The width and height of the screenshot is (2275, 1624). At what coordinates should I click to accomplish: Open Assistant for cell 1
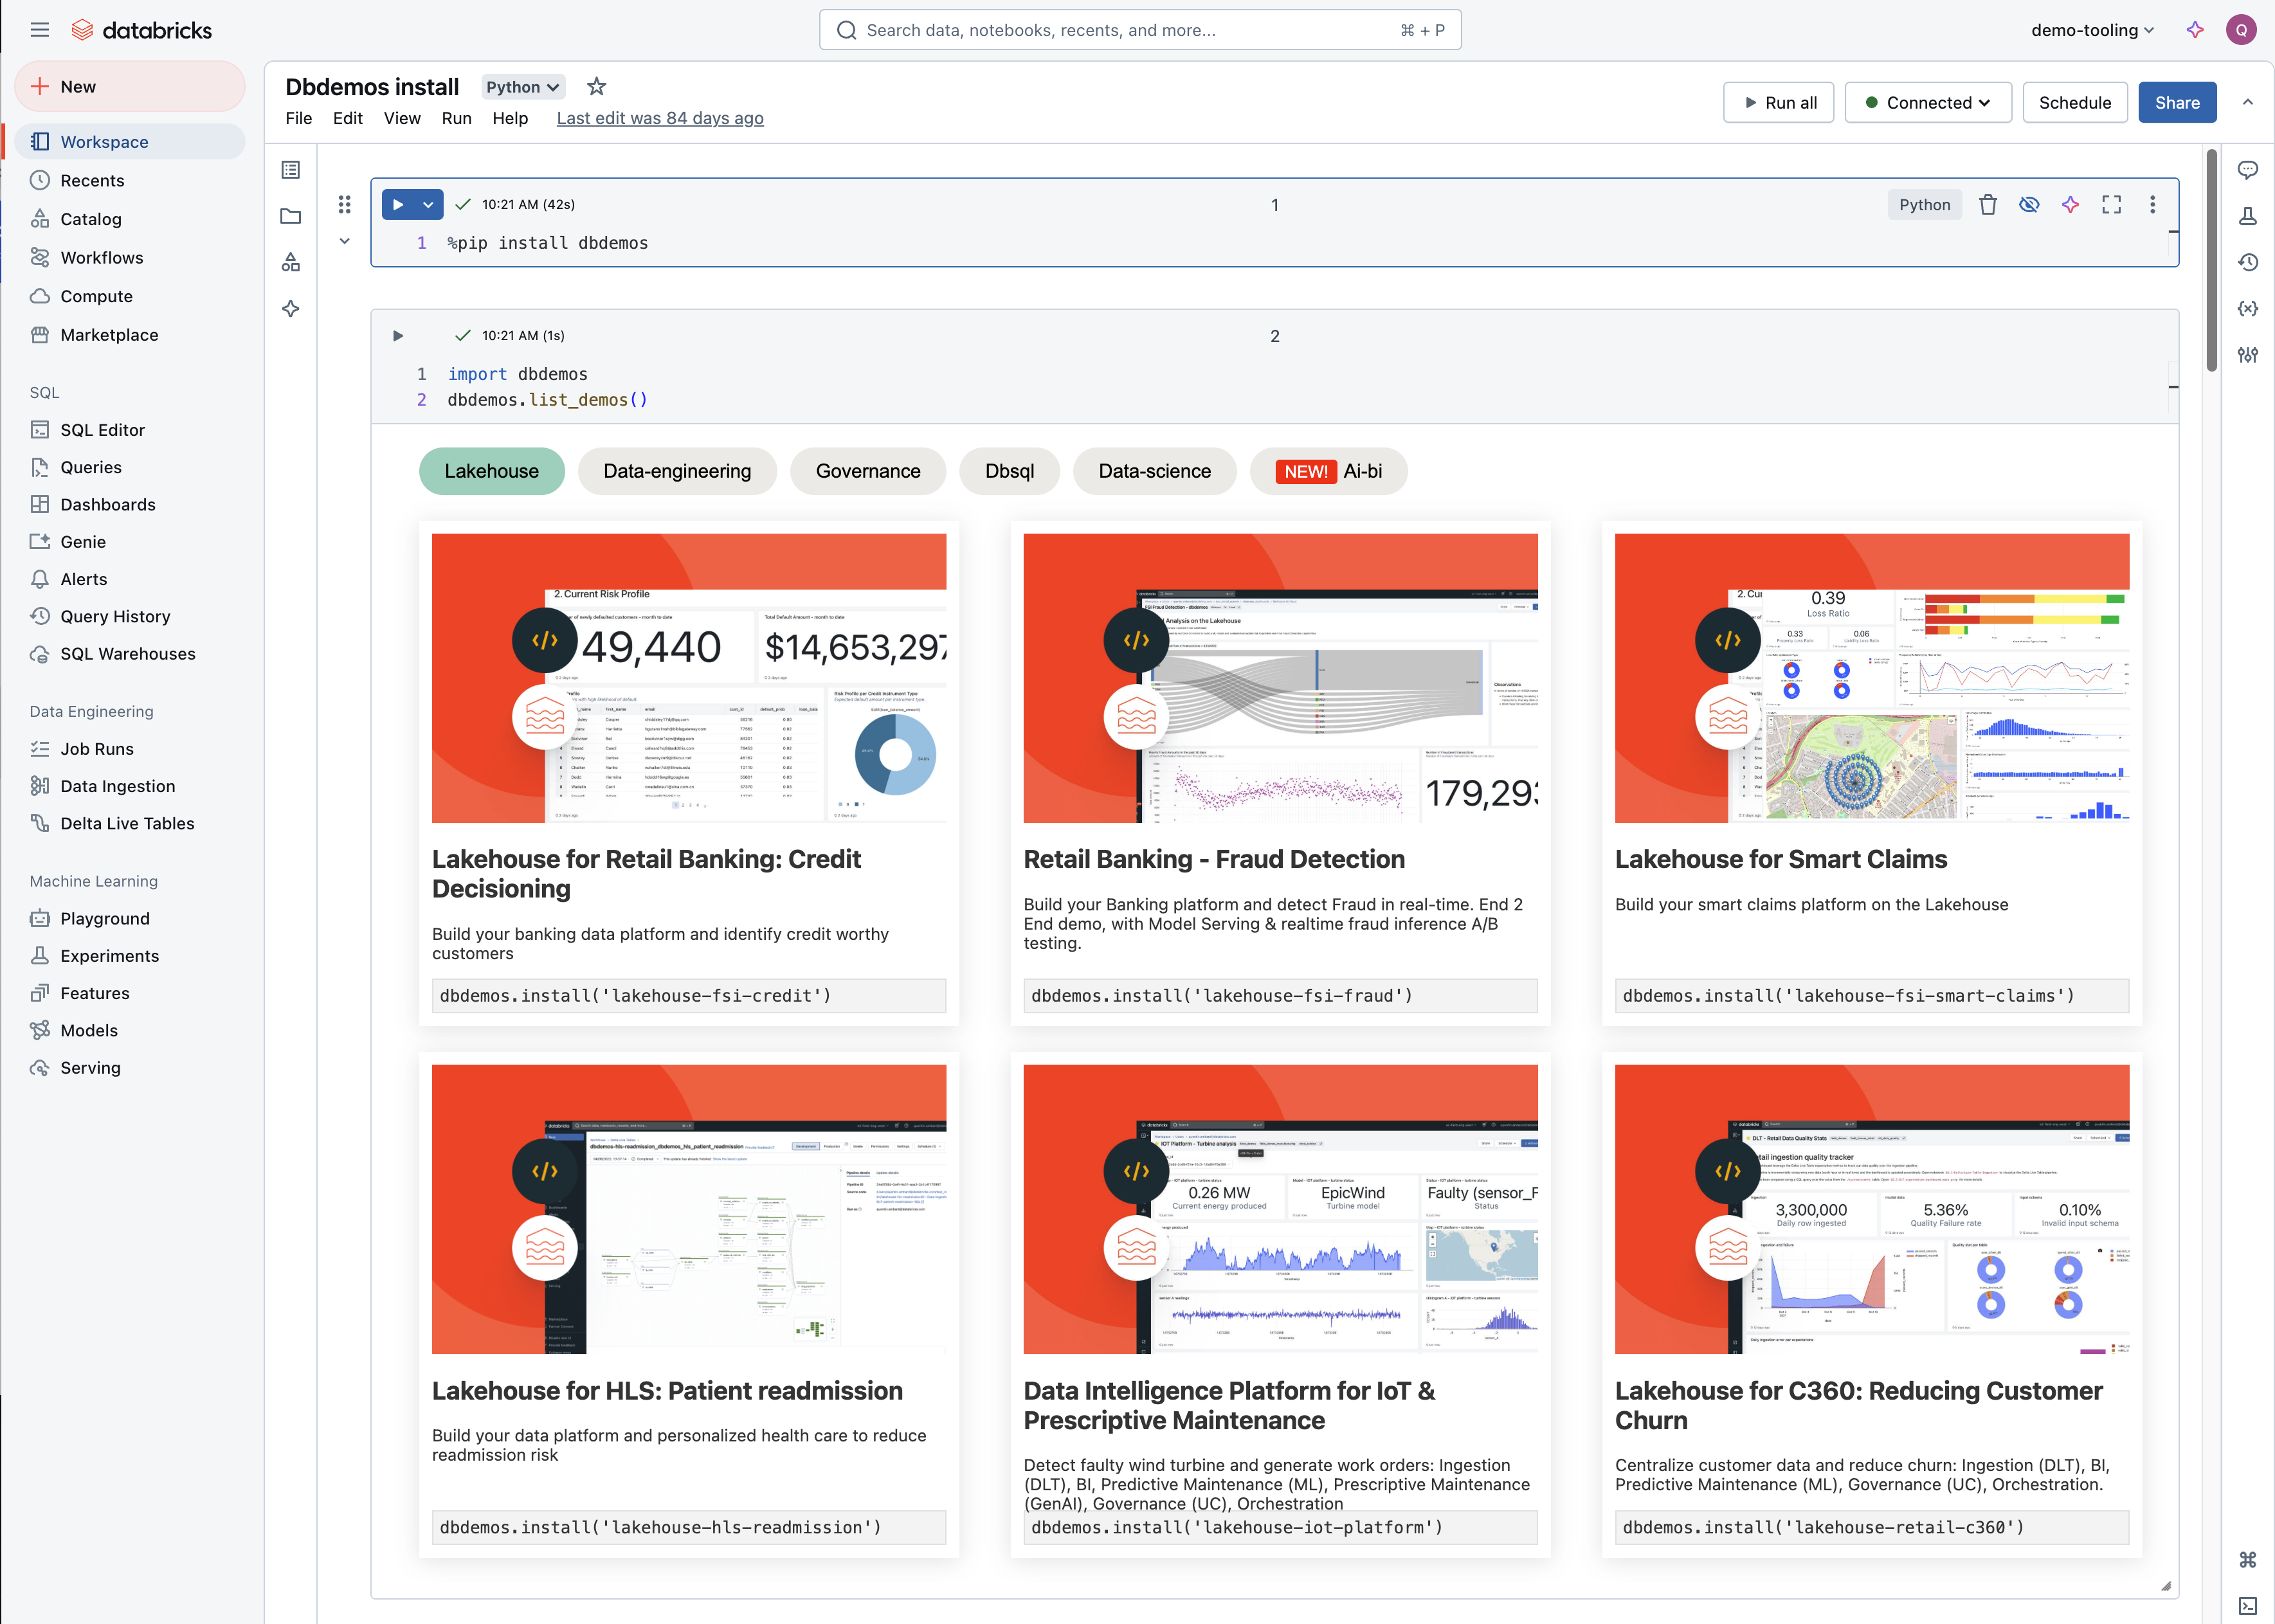(2070, 204)
